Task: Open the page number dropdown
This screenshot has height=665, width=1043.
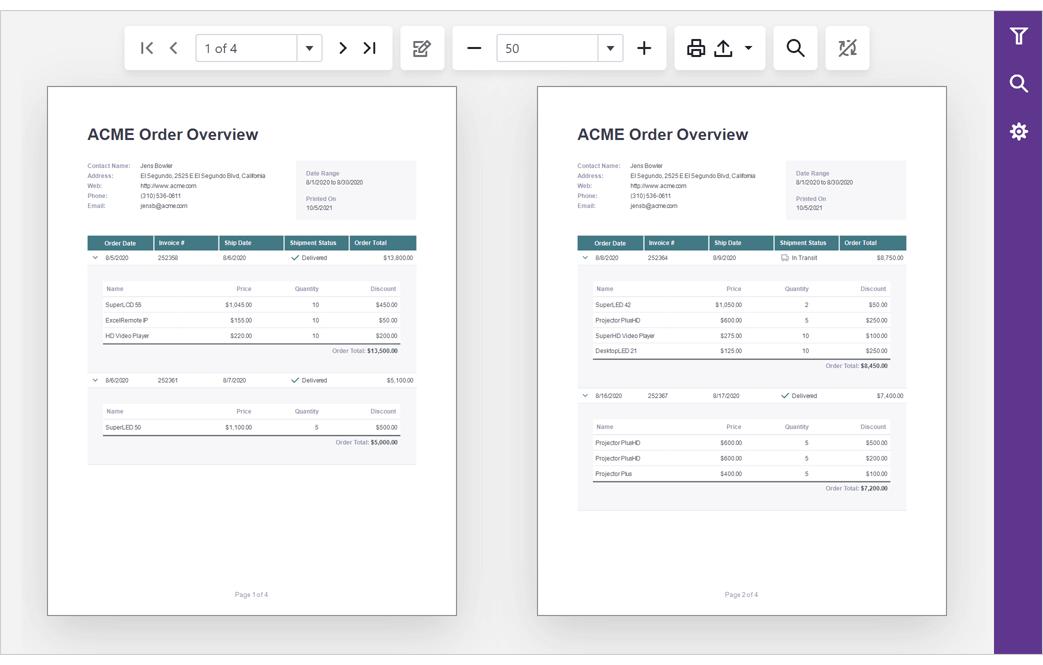Action: click(309, 47)
